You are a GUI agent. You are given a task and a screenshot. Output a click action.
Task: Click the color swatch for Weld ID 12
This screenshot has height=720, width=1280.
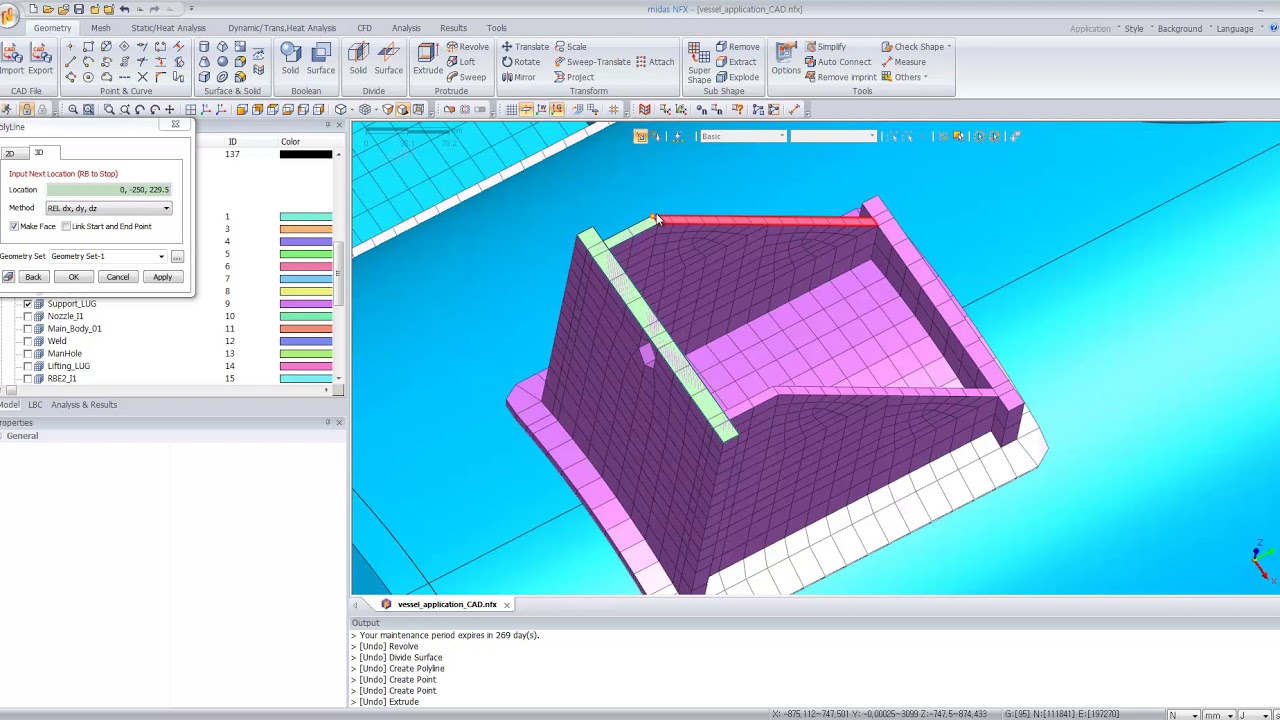pos(306,341)
